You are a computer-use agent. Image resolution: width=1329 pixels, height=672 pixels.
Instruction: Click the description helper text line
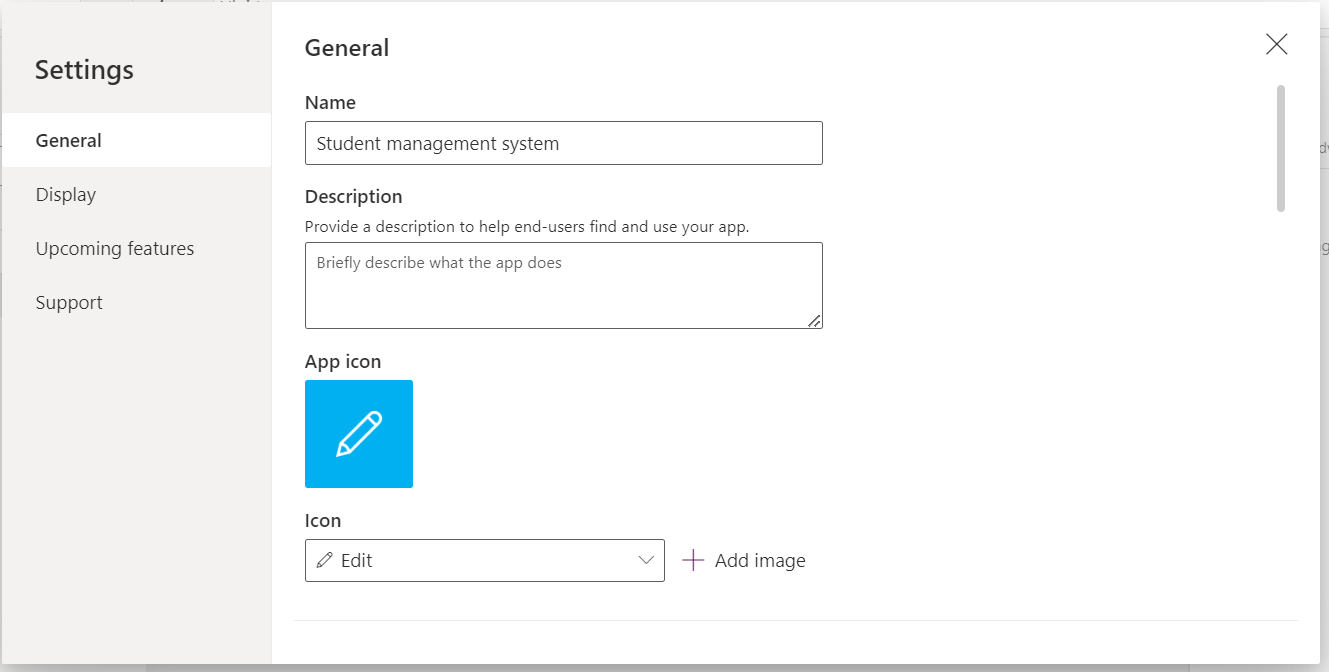tap(527, 226)
